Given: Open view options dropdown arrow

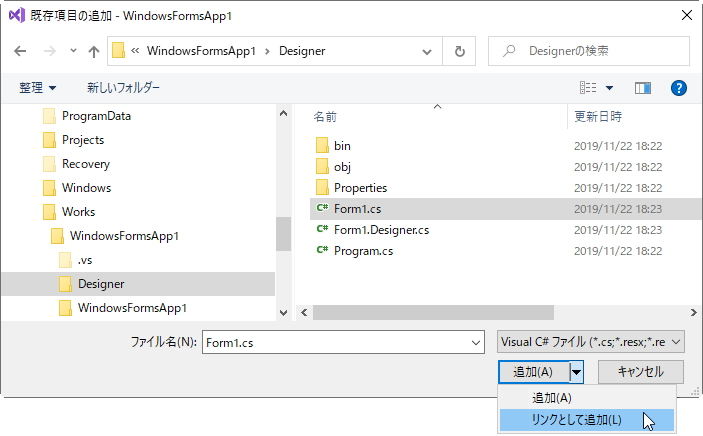Looking at the screenshot, I should 609,88.
